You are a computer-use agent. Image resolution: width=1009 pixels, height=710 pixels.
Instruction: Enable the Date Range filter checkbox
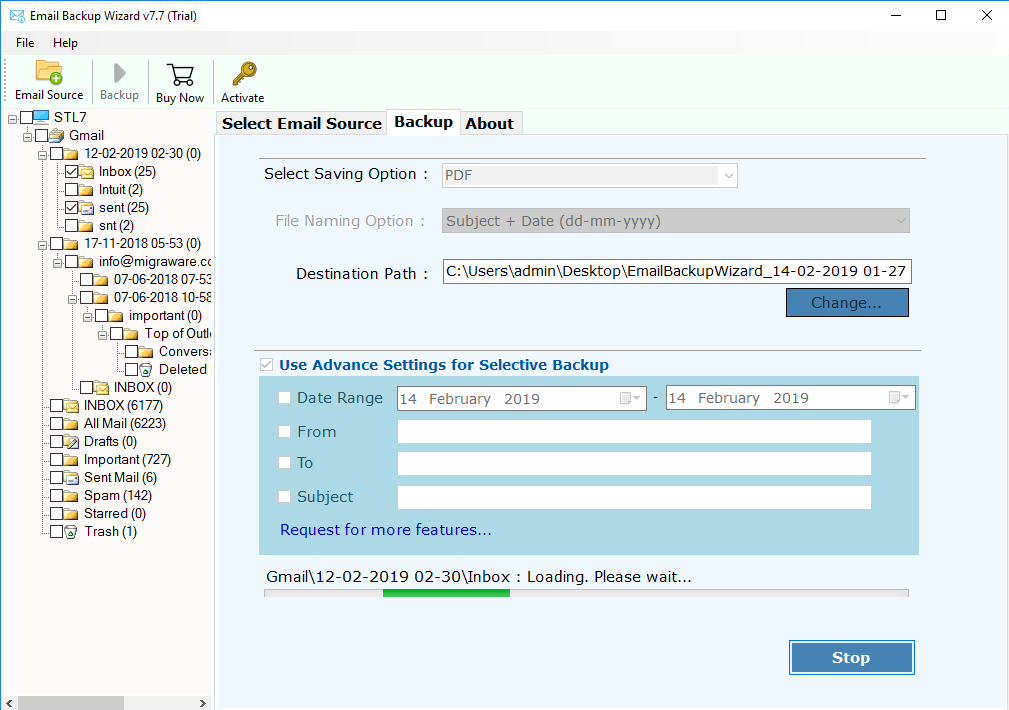284,398
